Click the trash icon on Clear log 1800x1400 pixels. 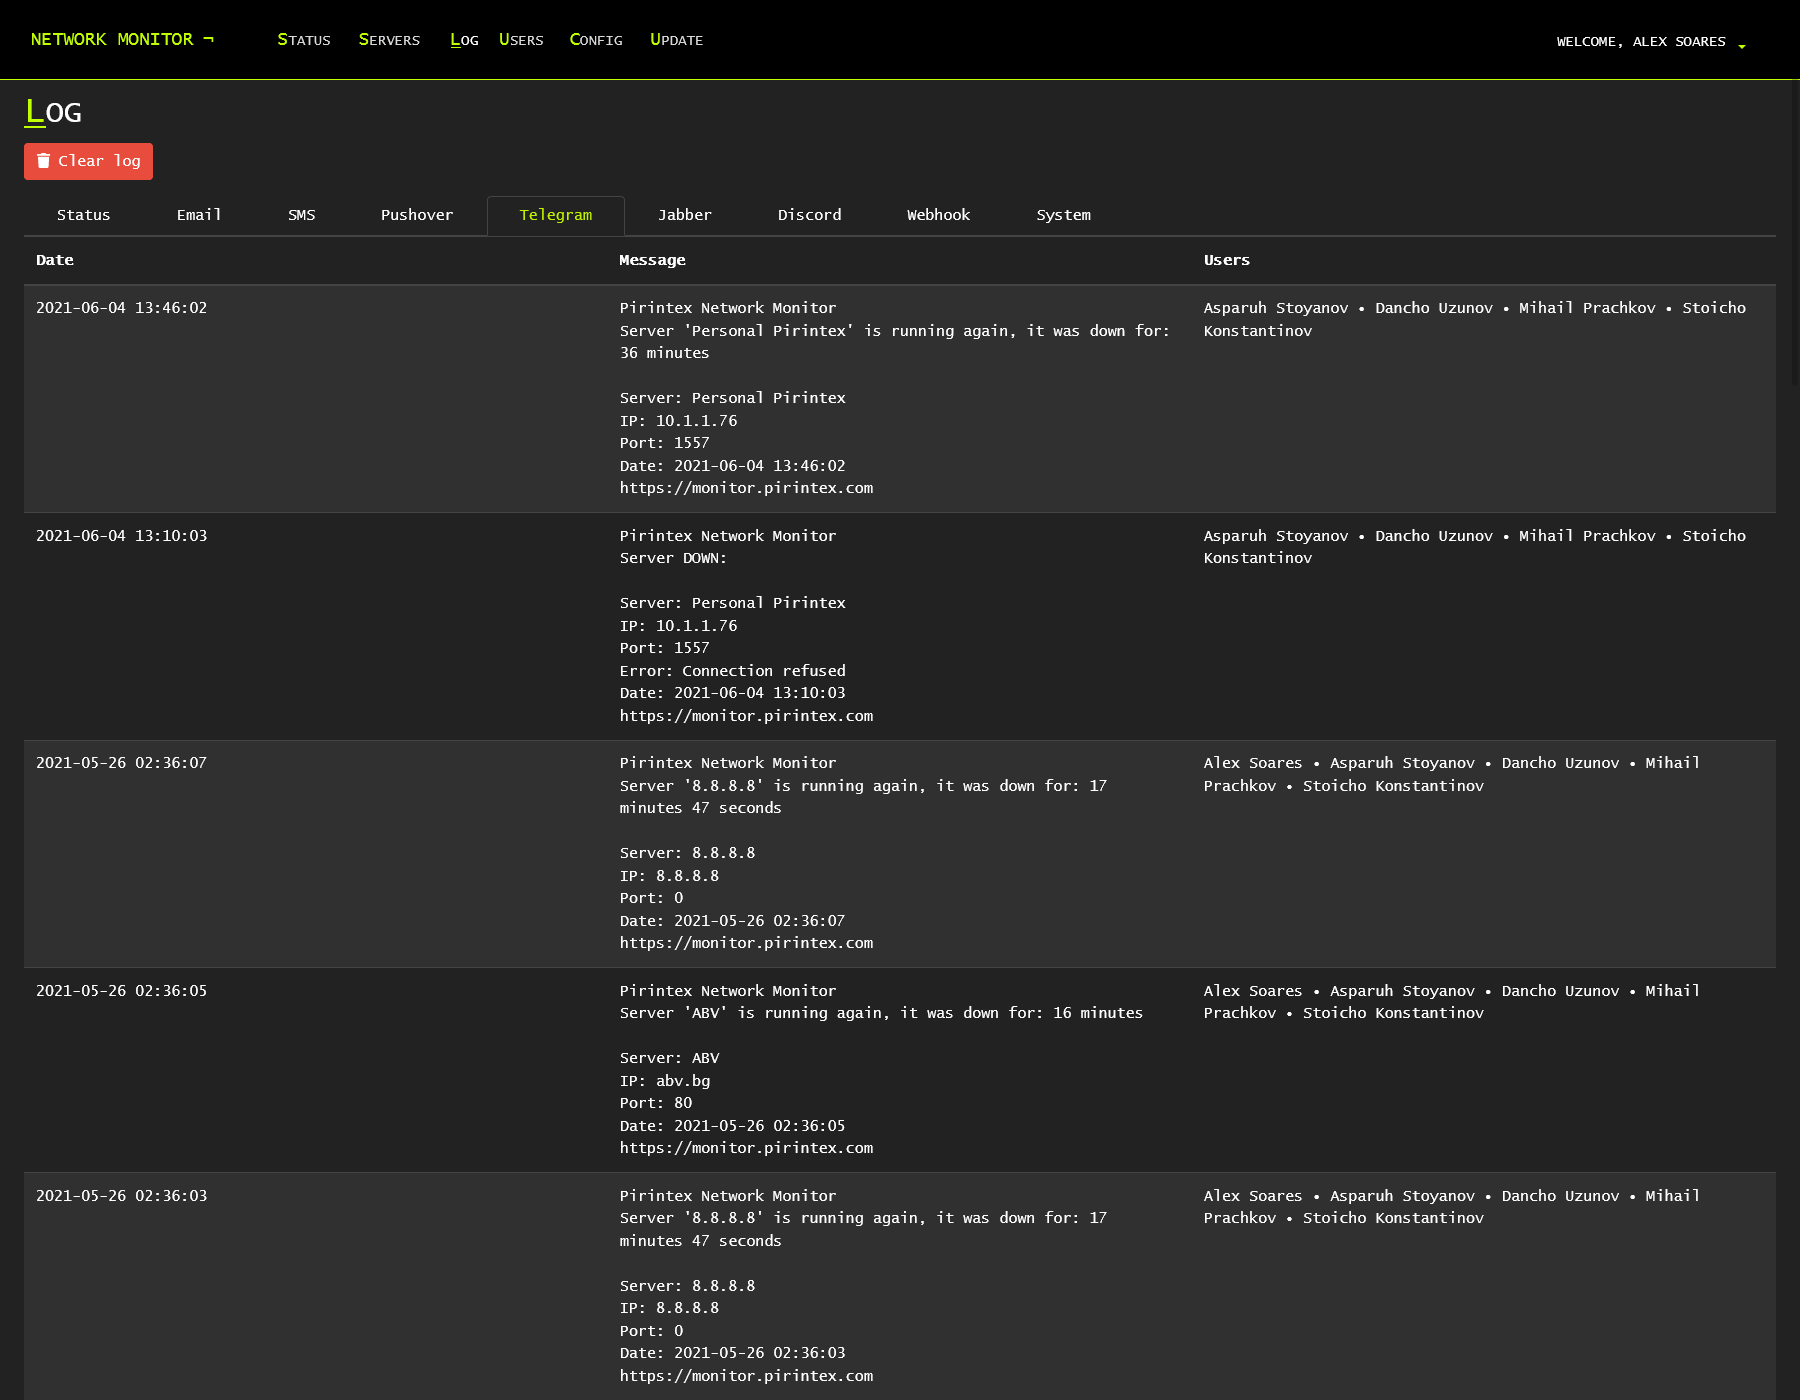click(43, 161)
